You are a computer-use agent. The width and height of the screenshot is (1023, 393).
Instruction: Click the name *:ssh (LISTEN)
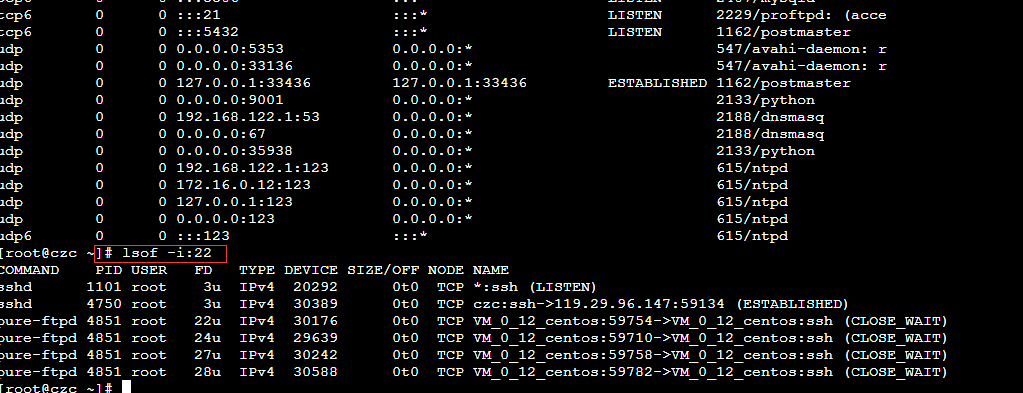(535, 287)
